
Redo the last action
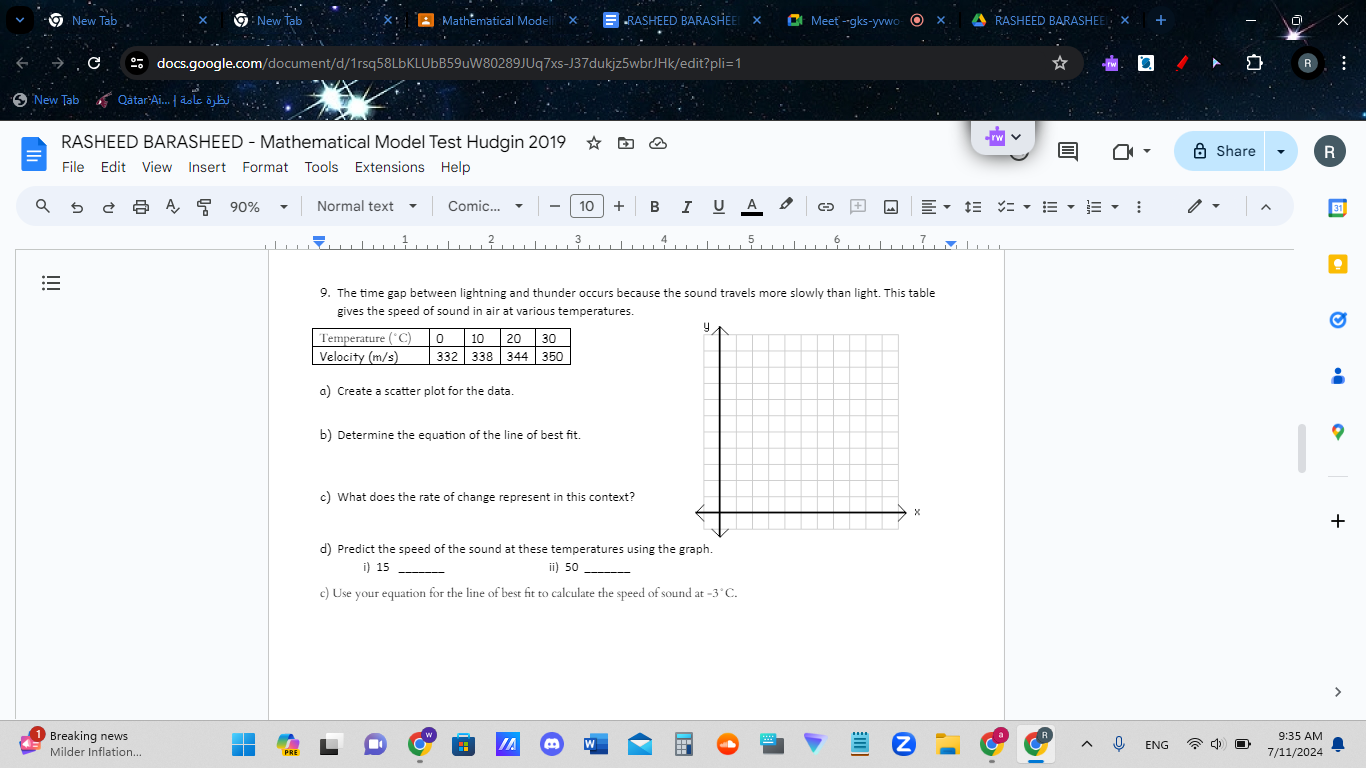coord(109,206)
